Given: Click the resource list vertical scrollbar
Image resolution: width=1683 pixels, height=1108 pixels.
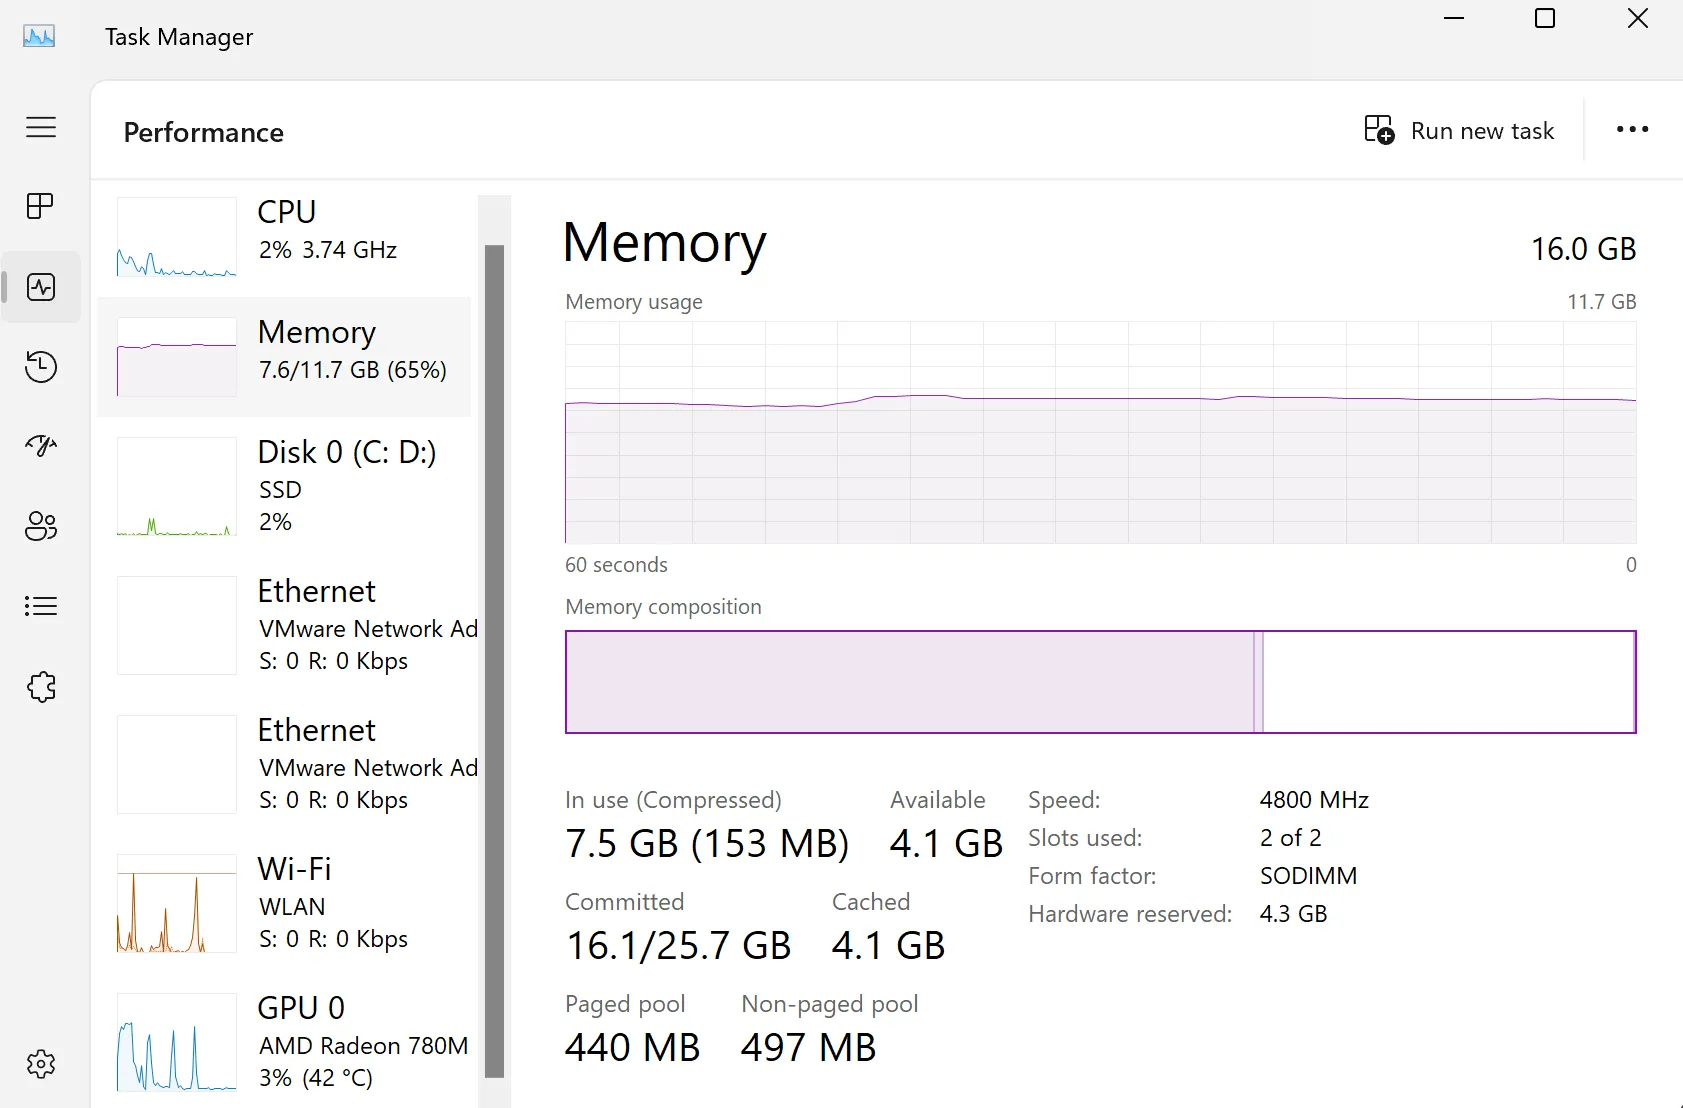Looking at the screenshot, I should 494,660.
